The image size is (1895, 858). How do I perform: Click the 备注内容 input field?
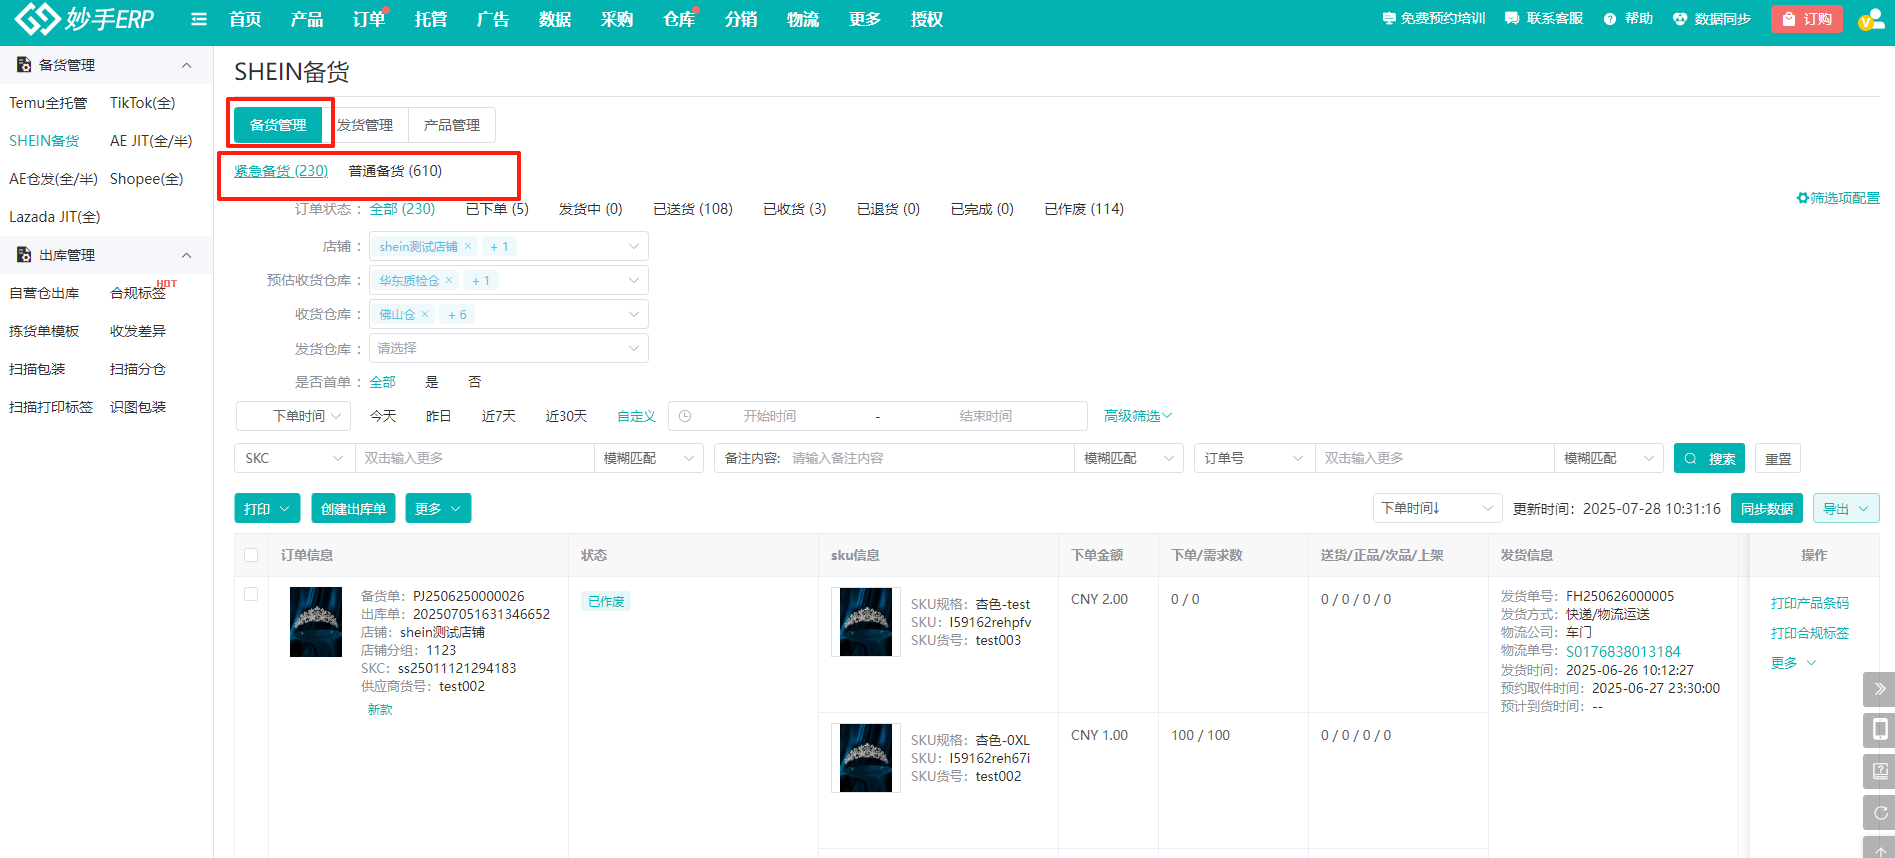coord(929,458)
